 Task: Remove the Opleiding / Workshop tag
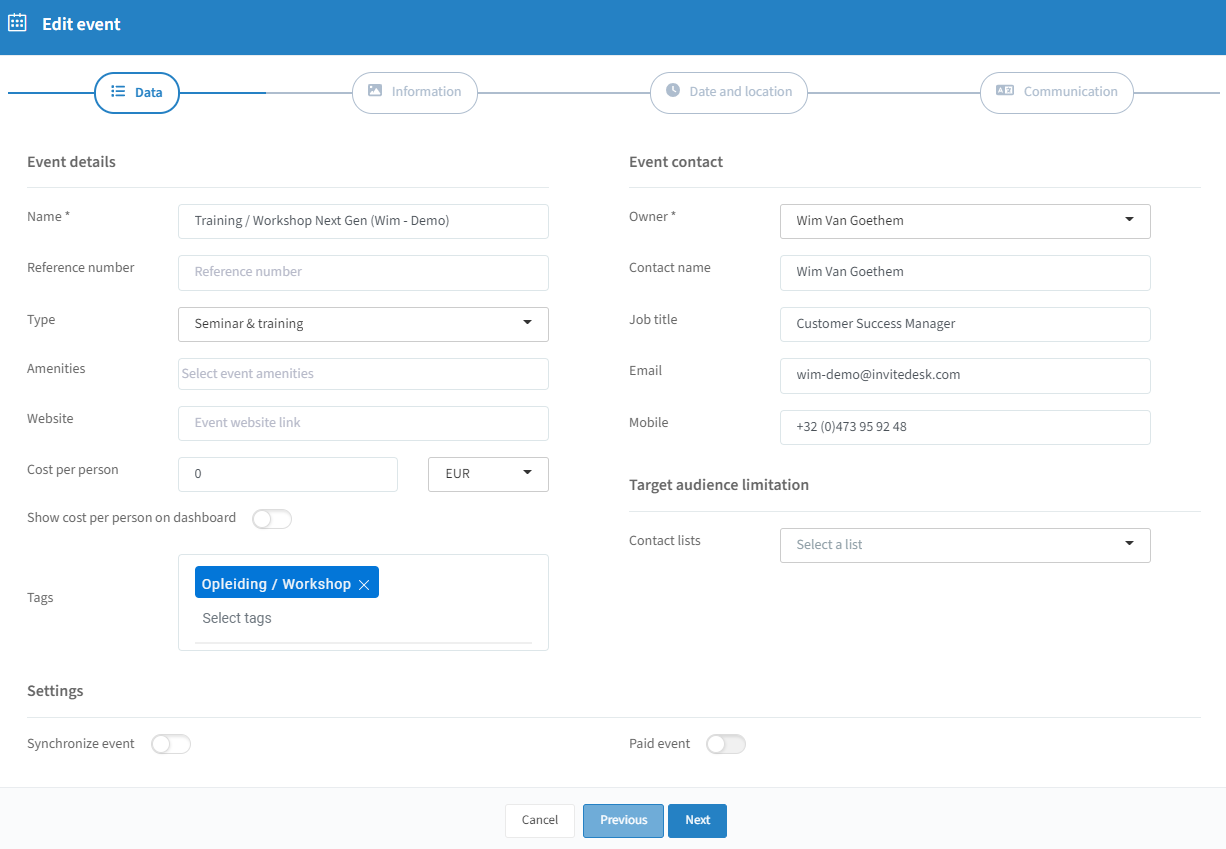coord(364,585)
